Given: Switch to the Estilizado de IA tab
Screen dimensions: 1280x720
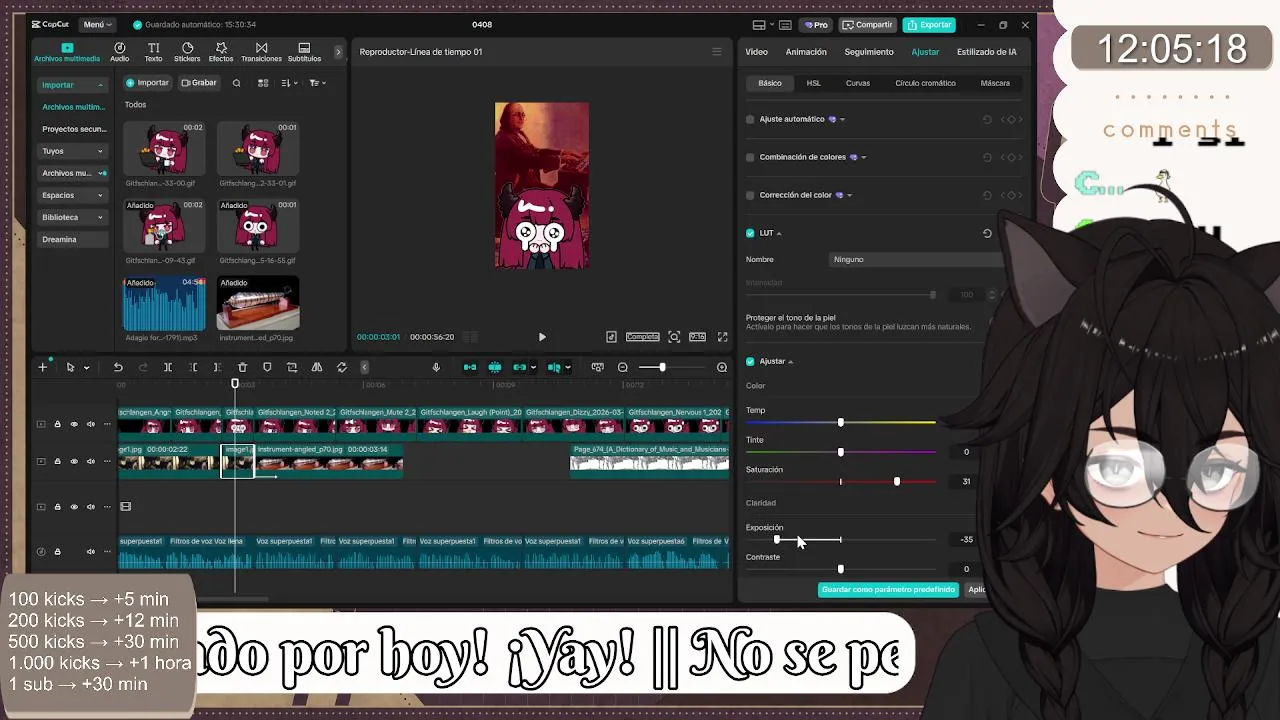Looking at the screenshot, I should pos(986,52).
